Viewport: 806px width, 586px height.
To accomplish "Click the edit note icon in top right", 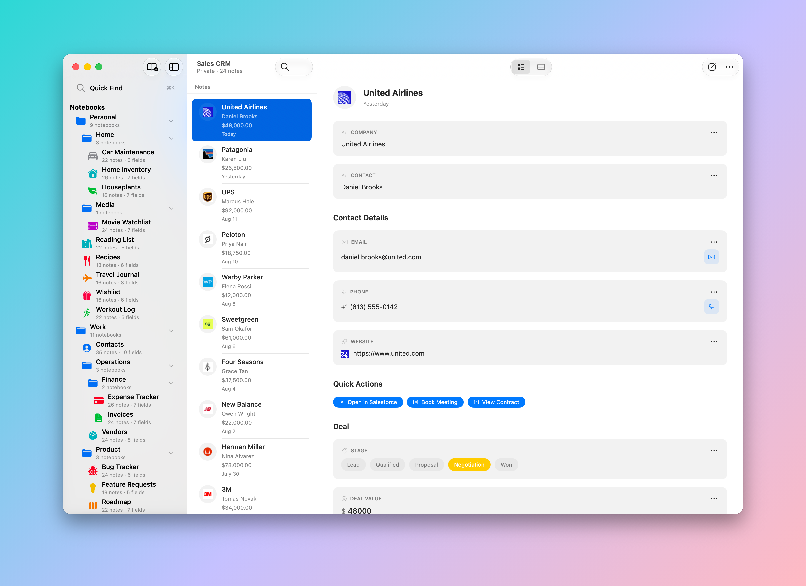I will click(x=712, y=67).
